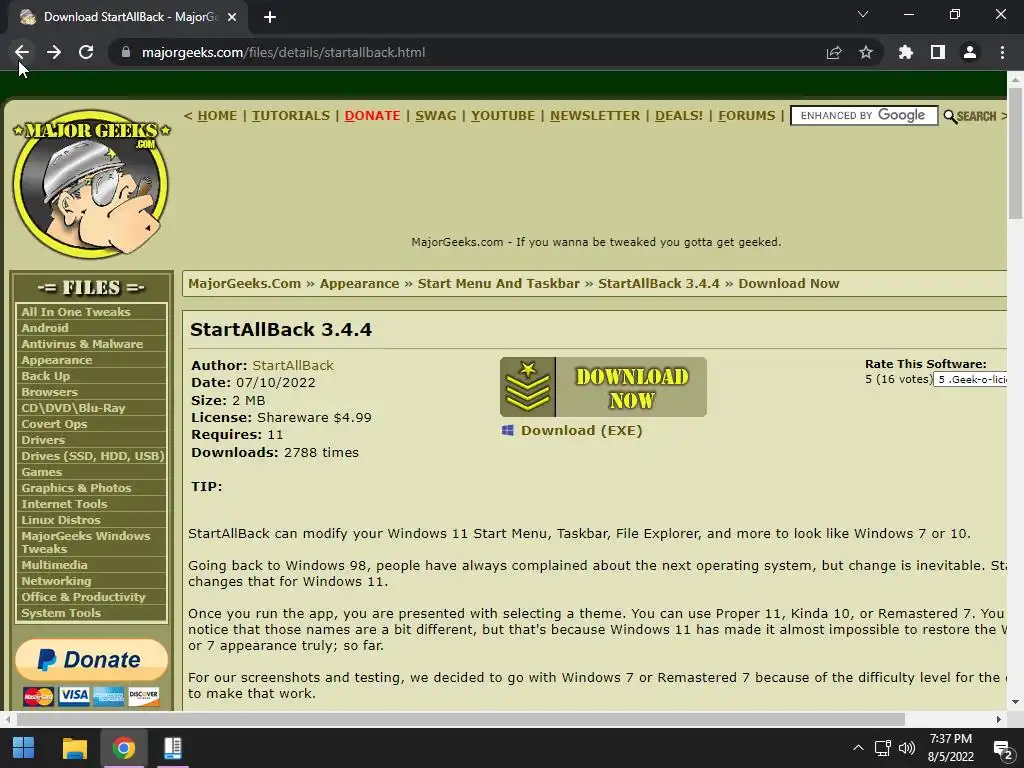This screenshot has height=768, width=1024.
Task: Click the Chrome taskbar icon
Action: coord(123,748)
